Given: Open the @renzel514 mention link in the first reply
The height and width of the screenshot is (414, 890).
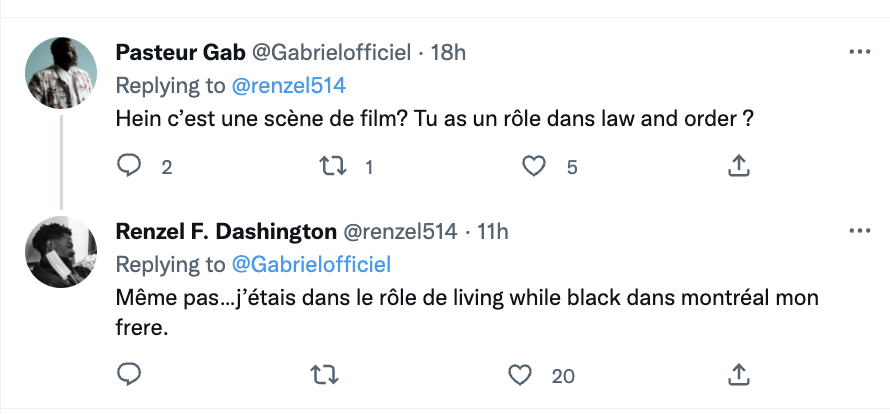Looking at the screenshot, I should [x=289, y=85].
